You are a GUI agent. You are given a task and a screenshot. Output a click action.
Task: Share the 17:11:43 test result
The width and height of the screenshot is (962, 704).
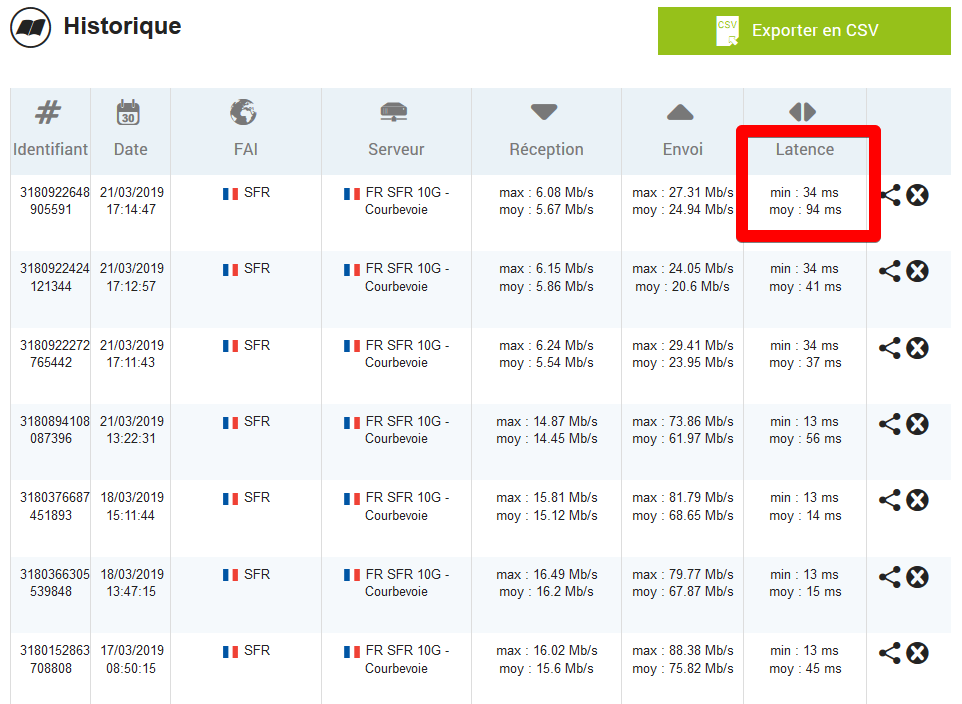point(889,348)
